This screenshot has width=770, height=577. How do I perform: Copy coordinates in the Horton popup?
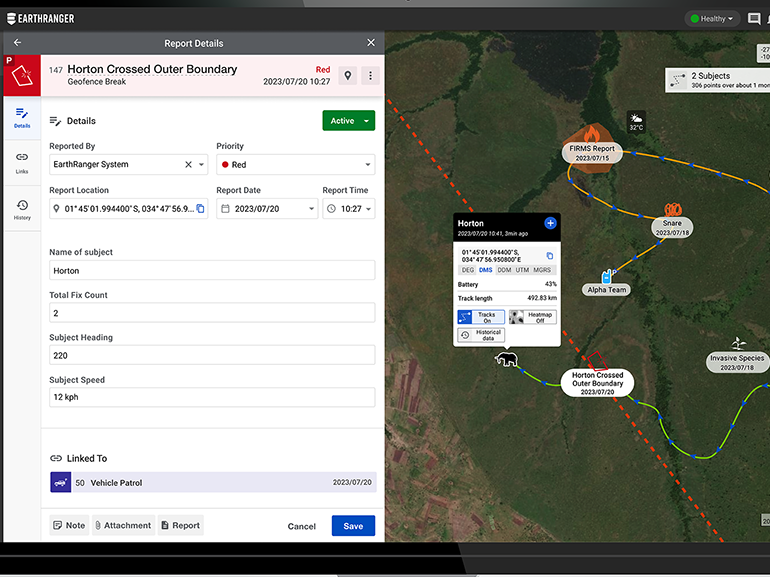tap(549, 256)
